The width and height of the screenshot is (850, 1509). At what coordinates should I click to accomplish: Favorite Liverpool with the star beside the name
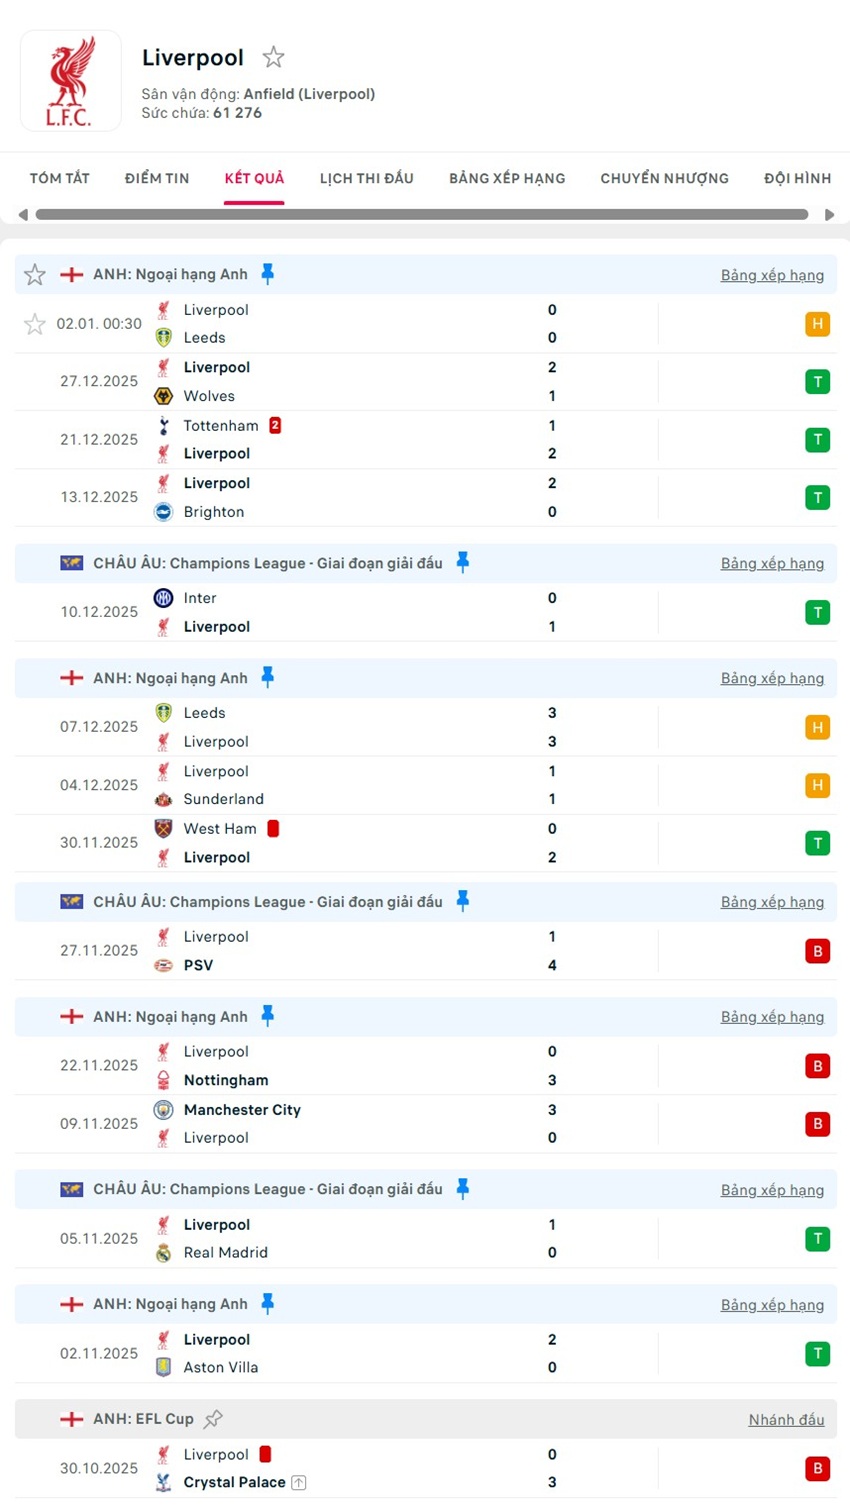(x=273, y=58)
